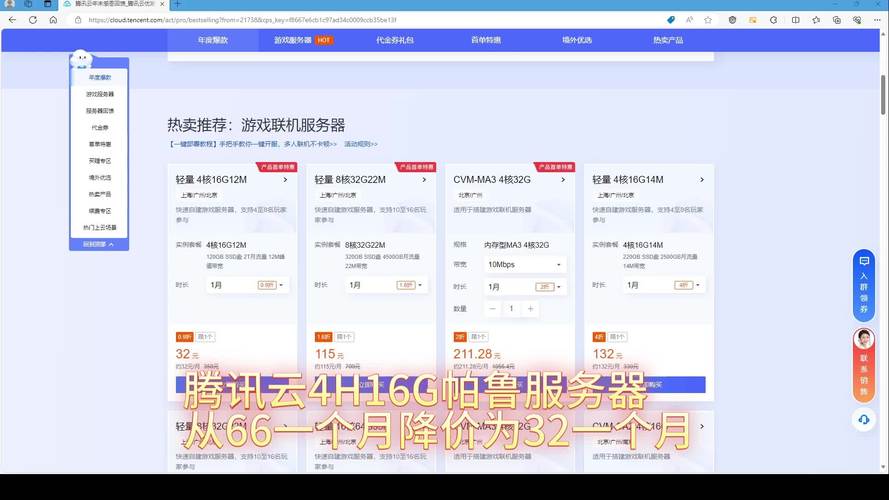Image resolution: width=889 pixels, height=500 pixels.
Task: Click the scrollbar down arrow
Action: pyautogui.click(x=883, y=468)
